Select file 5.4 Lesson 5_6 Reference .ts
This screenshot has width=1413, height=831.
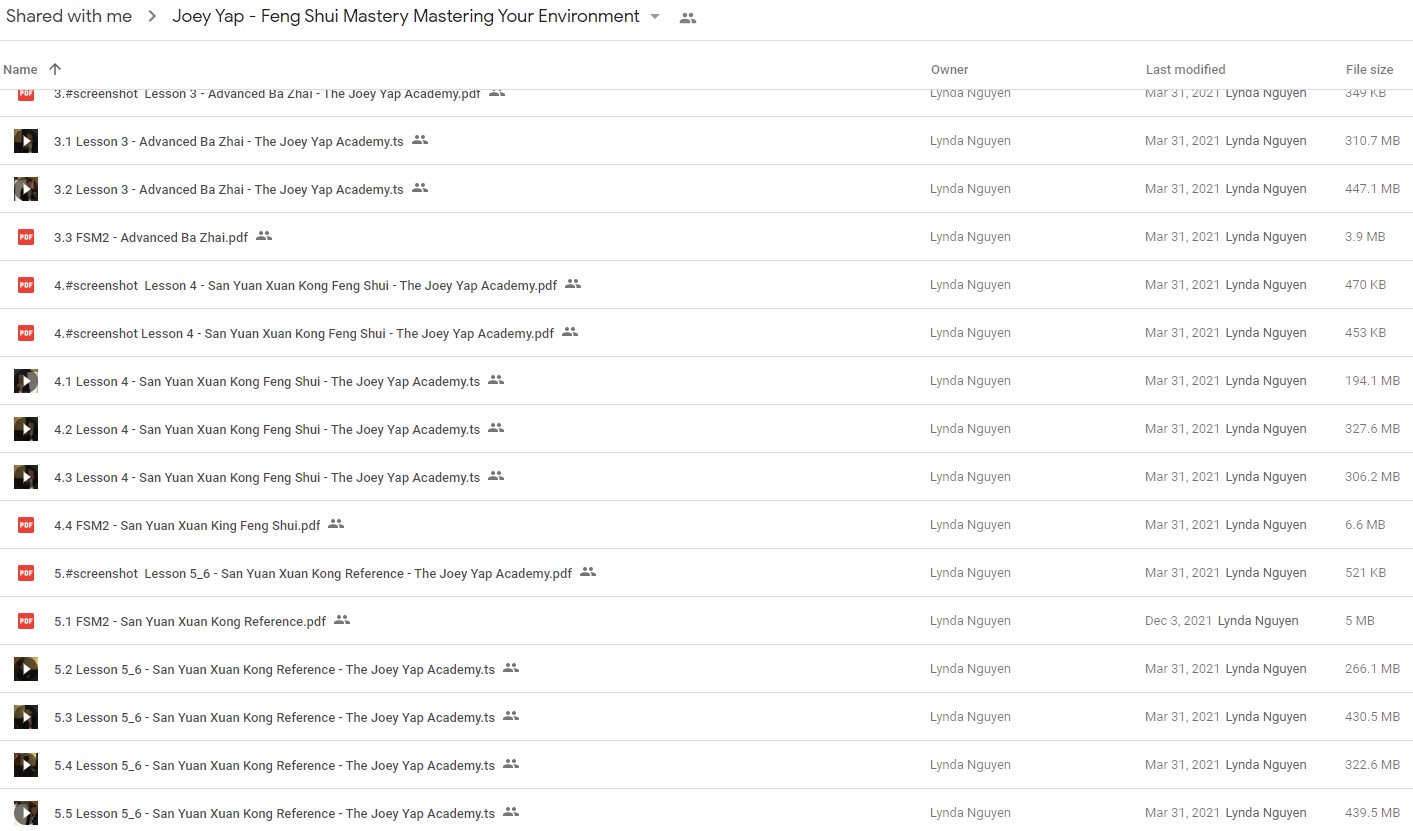(274, 766)
